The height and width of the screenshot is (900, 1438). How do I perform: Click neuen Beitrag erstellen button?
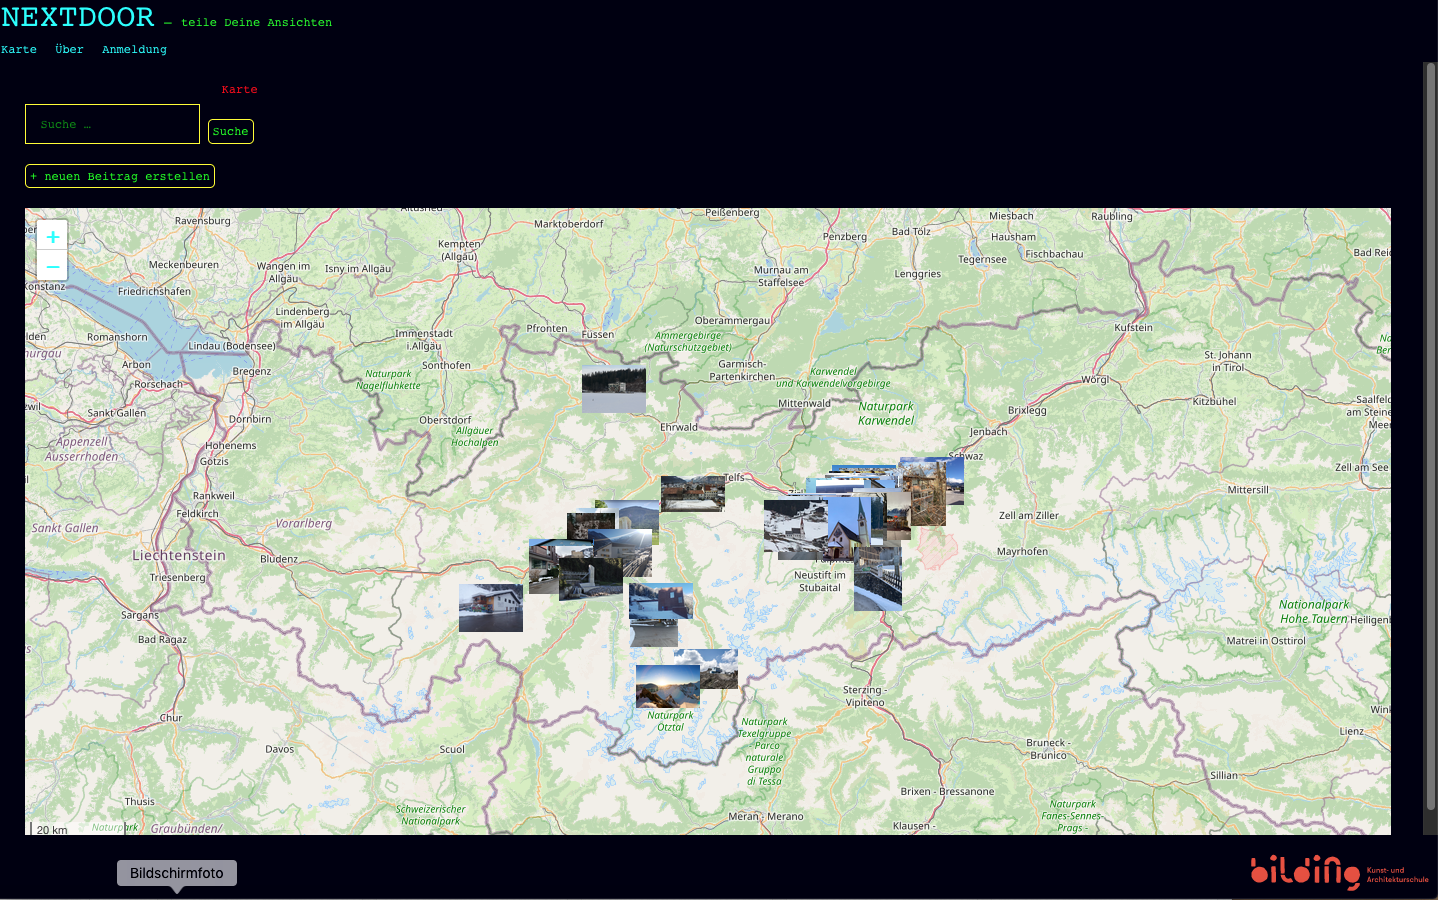coord(120,177)
